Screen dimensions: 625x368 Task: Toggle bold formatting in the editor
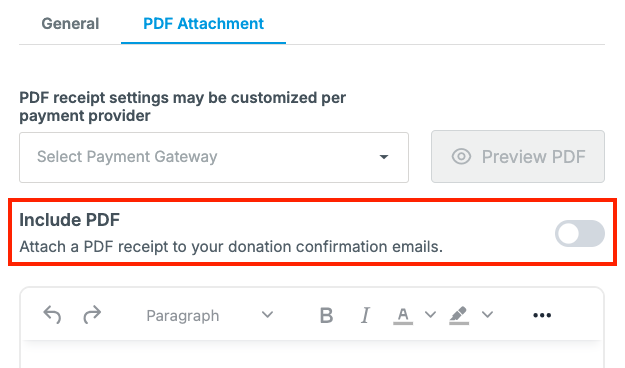click(326, 315)
